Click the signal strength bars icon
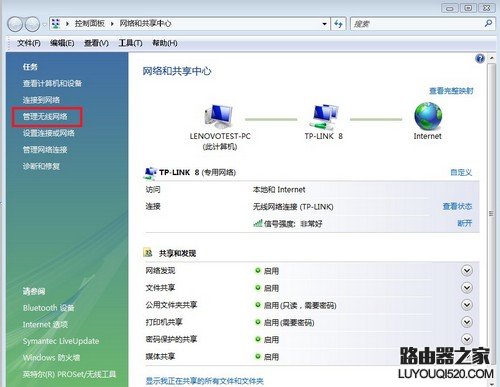 coord(257,223)
